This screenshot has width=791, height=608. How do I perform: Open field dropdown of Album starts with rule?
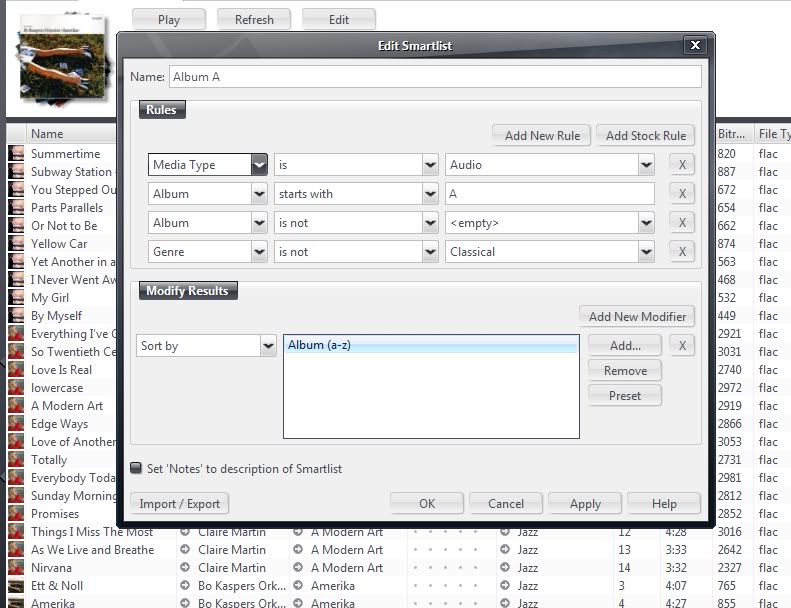coord(259,194)
